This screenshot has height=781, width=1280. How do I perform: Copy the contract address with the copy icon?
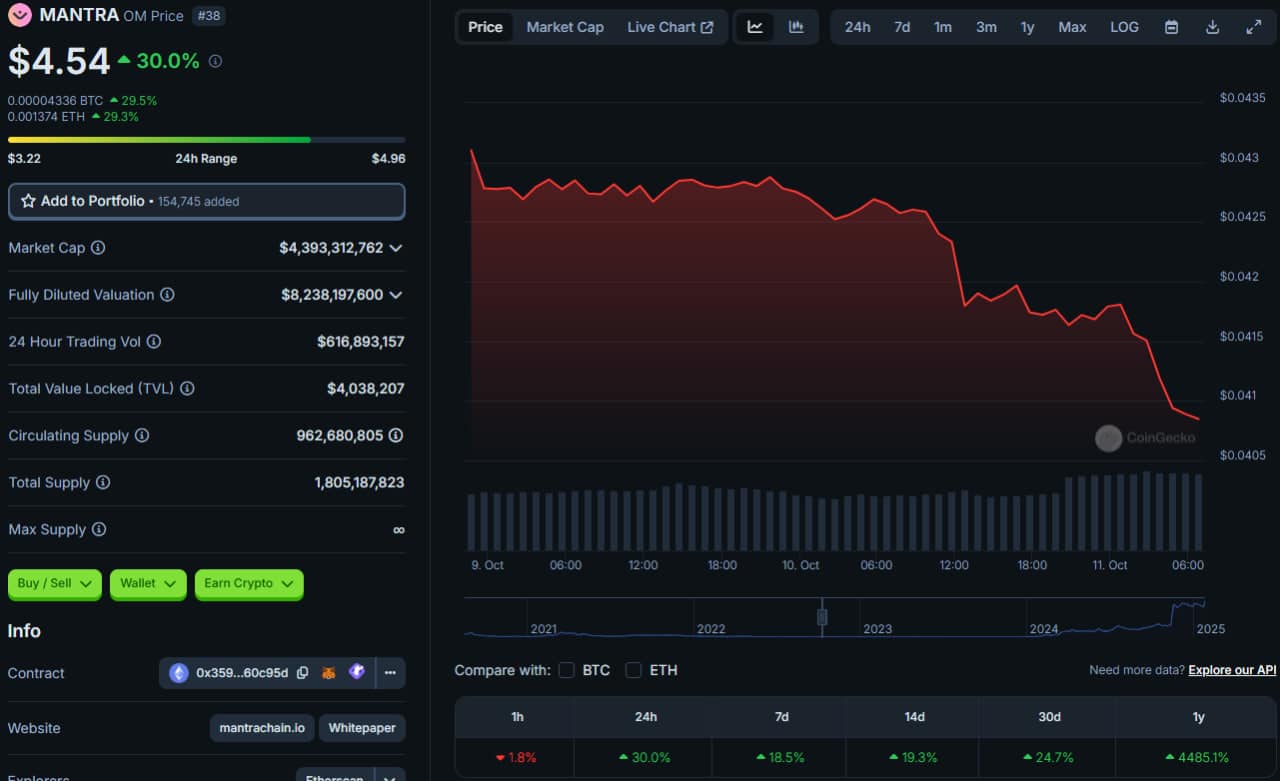302,673
